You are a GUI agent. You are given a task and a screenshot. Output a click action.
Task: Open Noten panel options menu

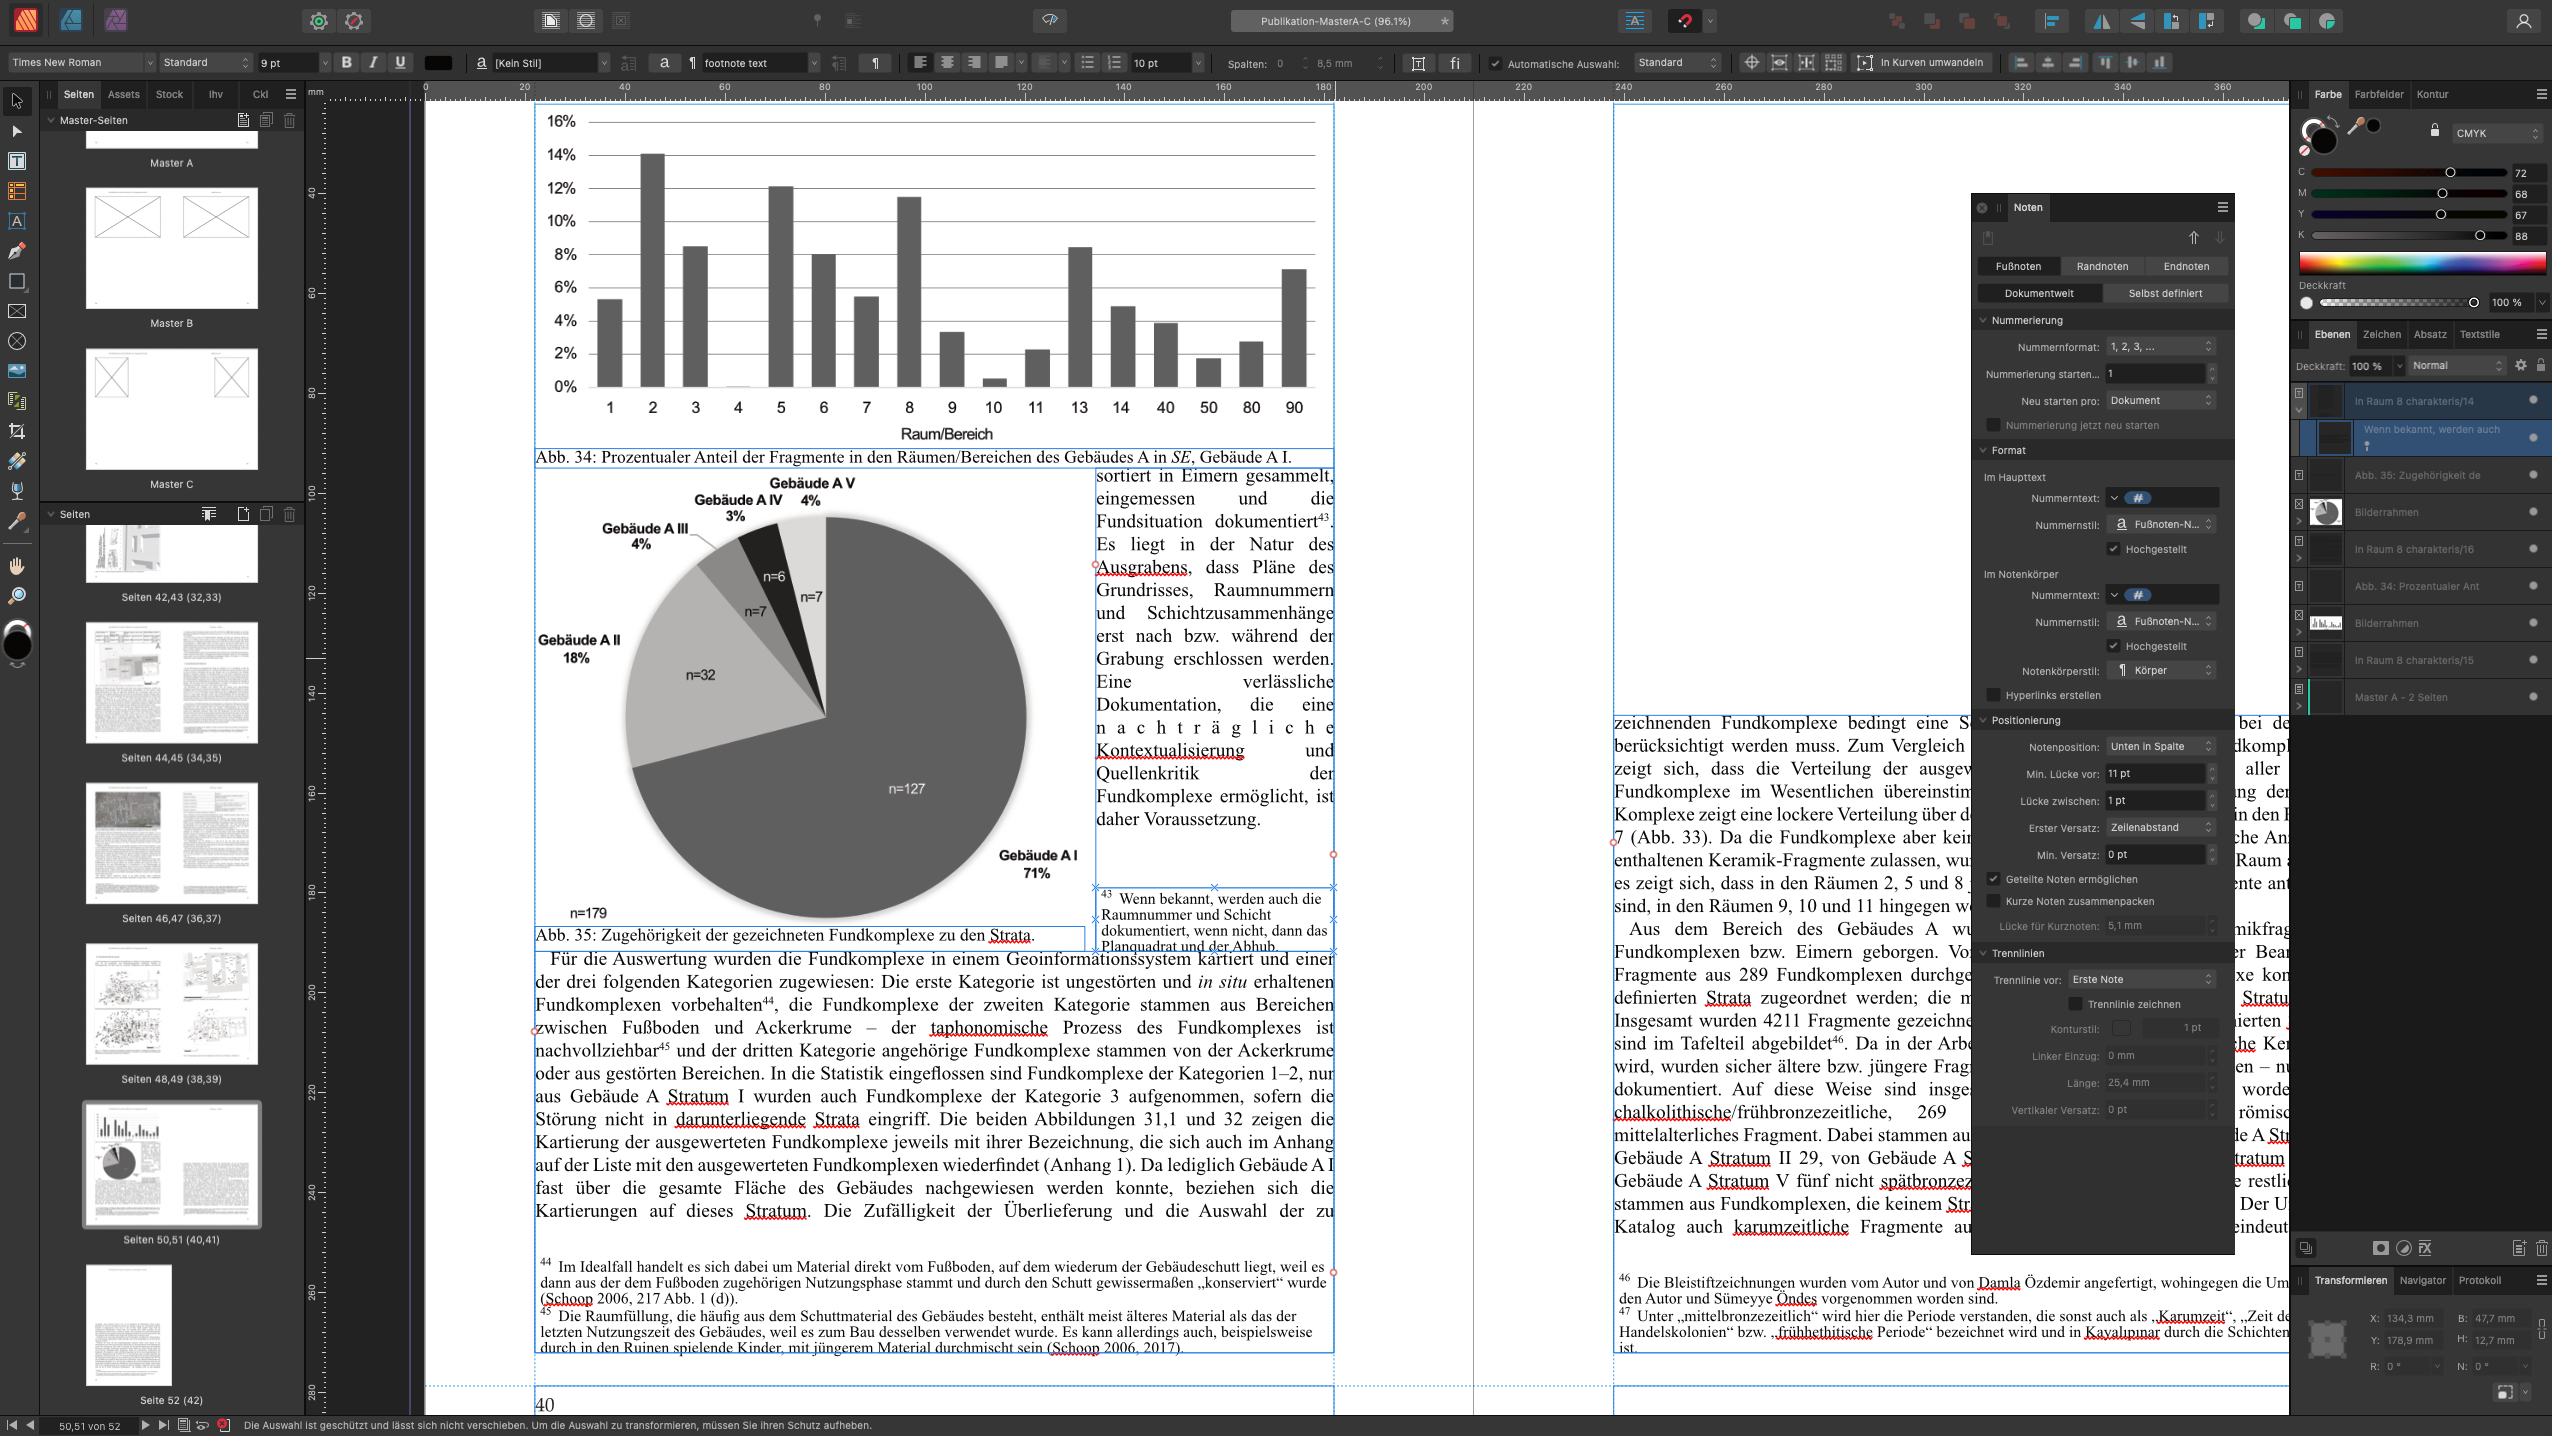pyautogui.click(x=2222, y=207)
